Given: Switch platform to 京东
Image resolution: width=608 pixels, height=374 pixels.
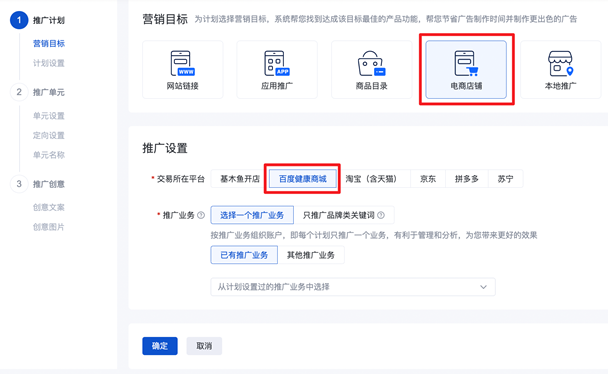Looking at the screenshot, I should (428, 179).
